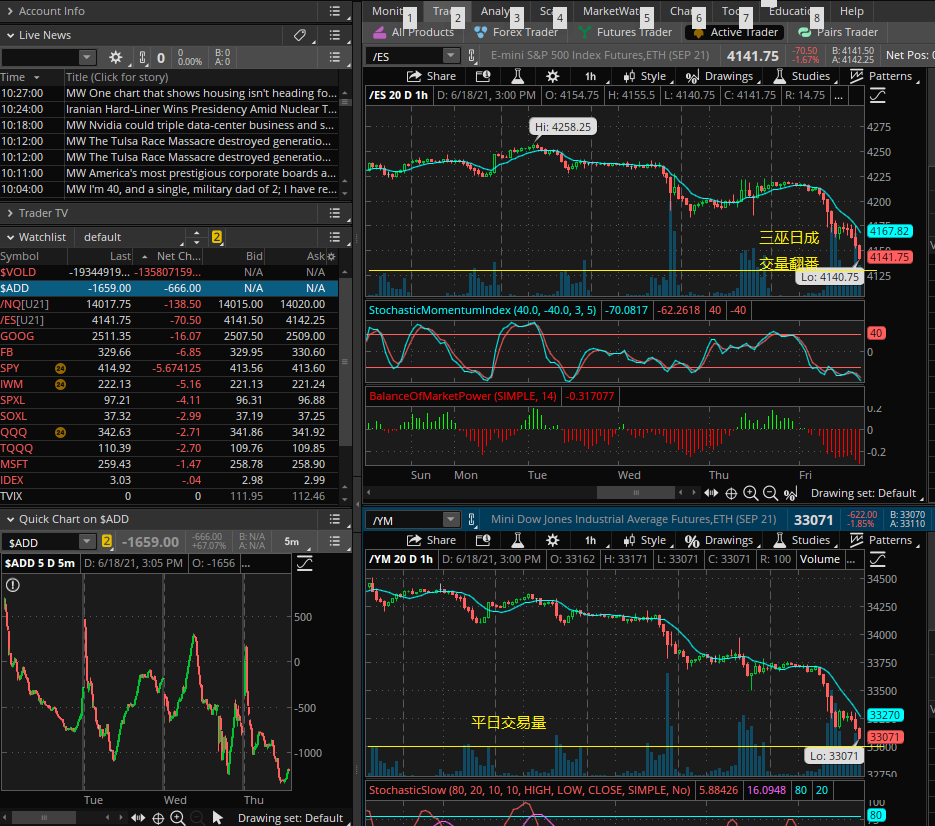The height and width of the screenshot is (826, 935).
Task: Open the Style dropdown on the /YM chart
Action: (x=646, y=540)
